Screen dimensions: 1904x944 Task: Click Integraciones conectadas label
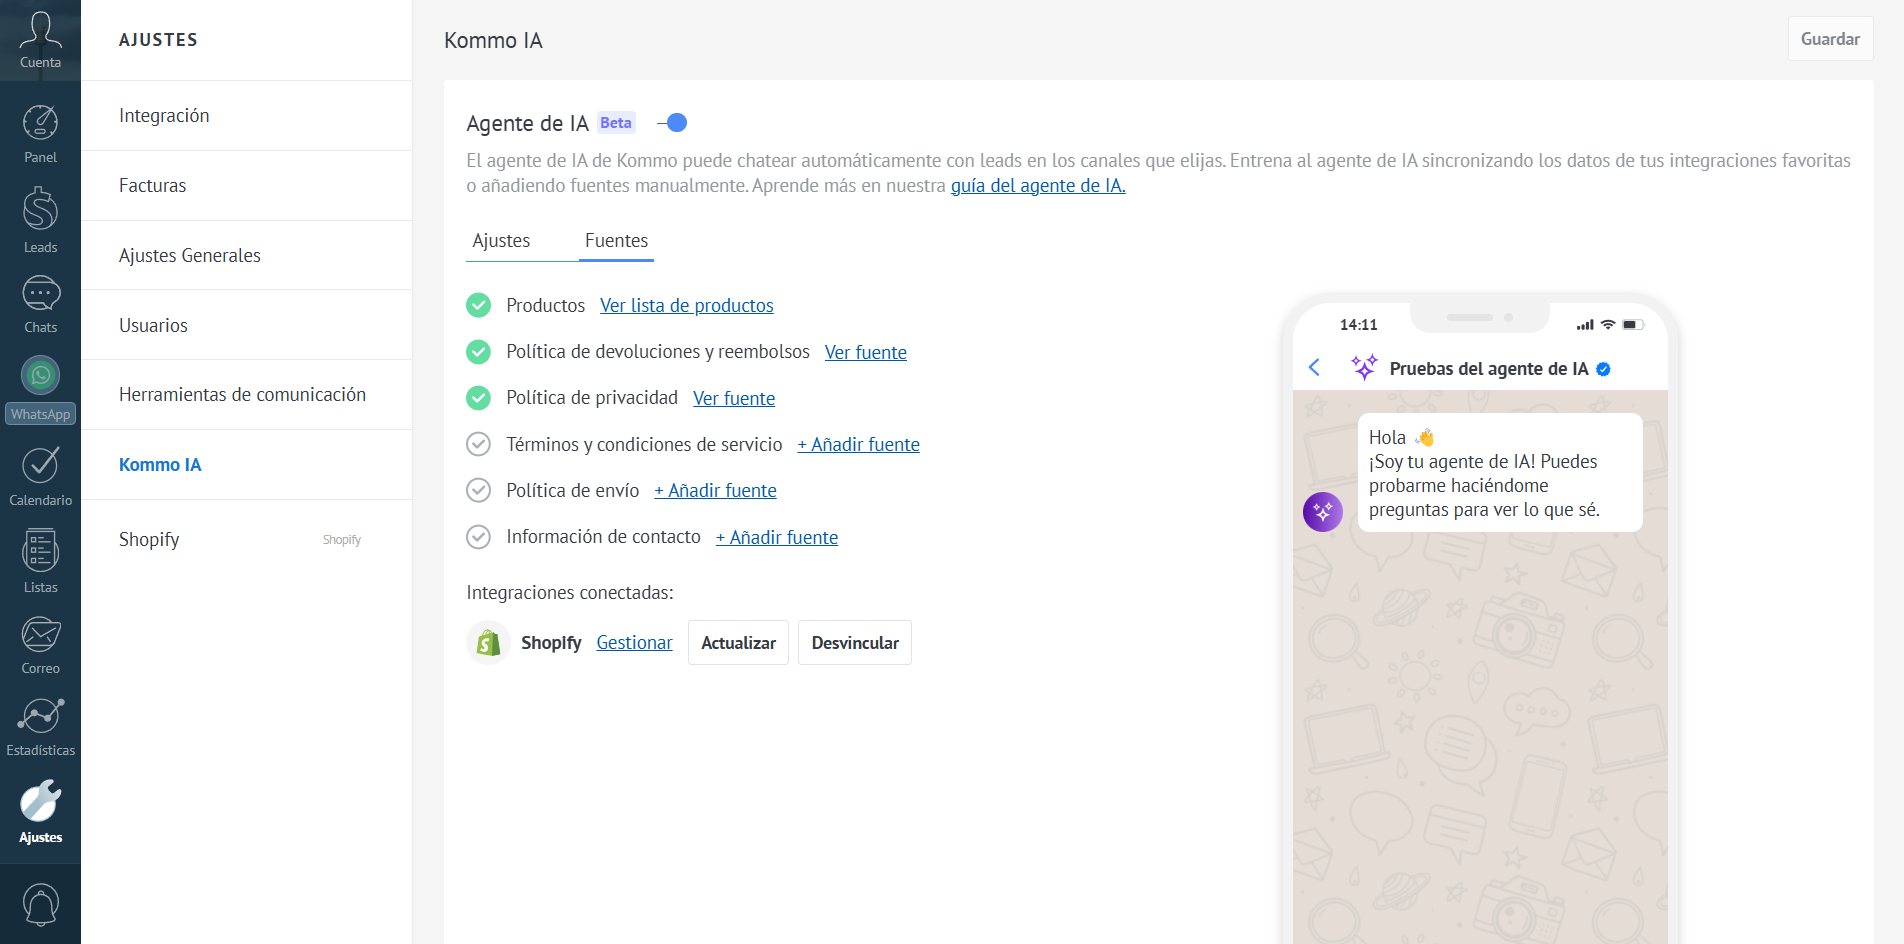(x=570, y=593)
